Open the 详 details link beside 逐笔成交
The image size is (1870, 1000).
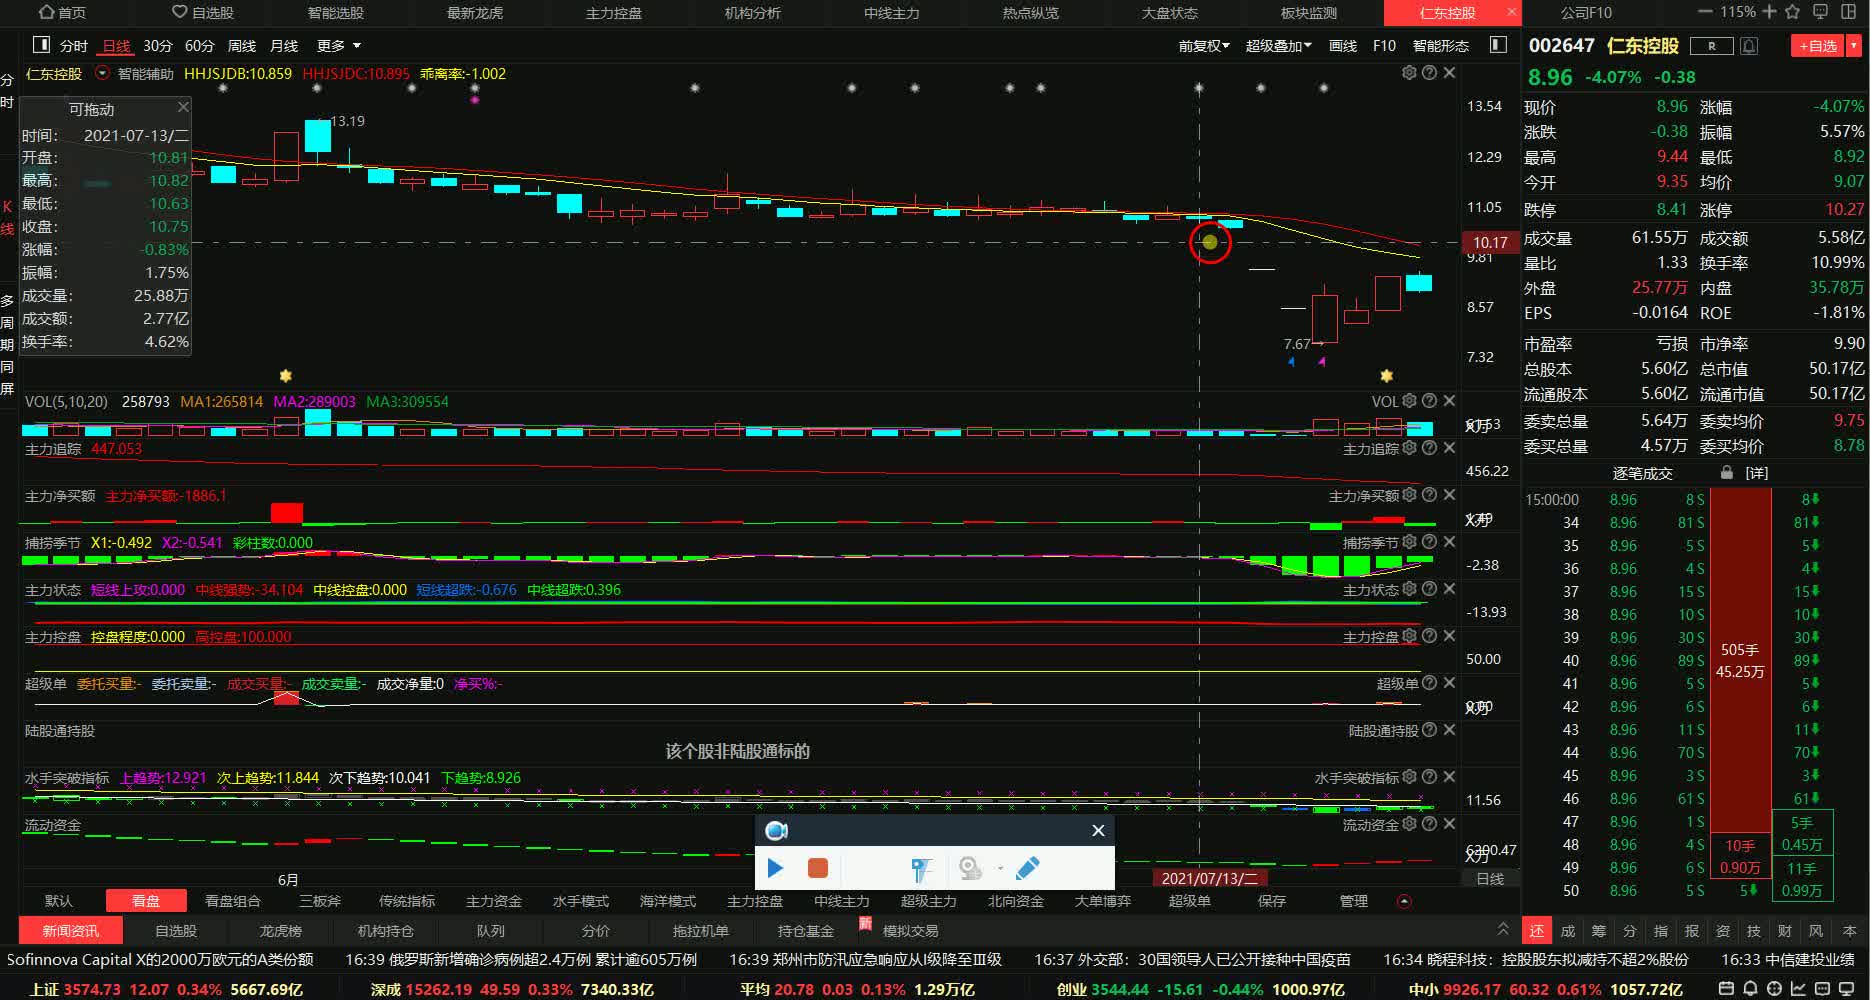[x=1757, y=473]
